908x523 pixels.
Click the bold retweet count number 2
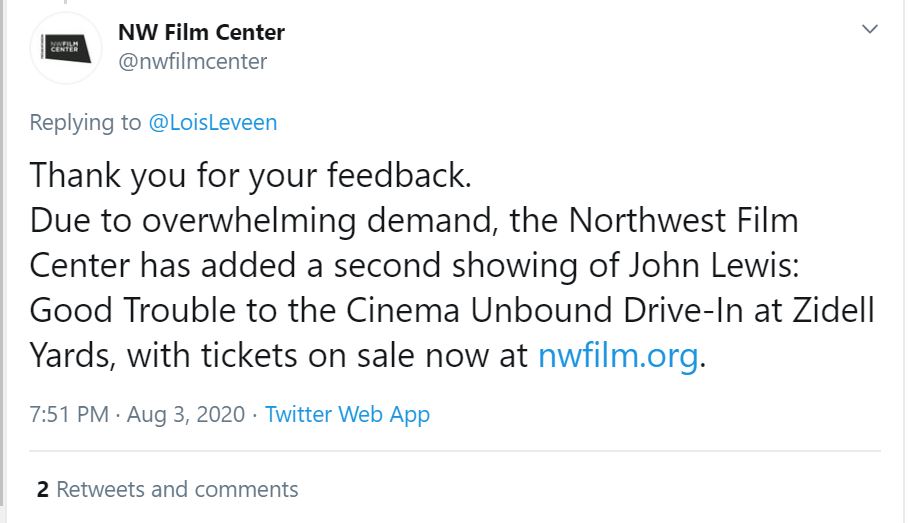coord(42,489)
